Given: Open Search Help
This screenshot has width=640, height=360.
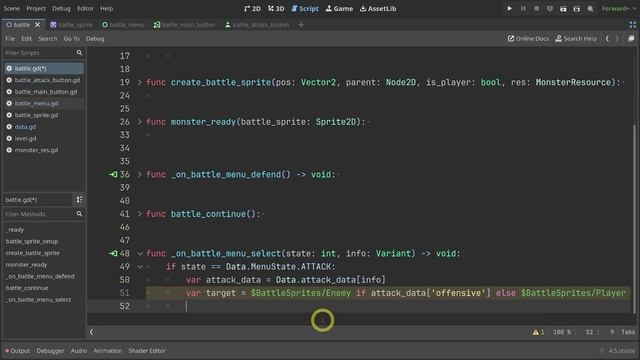Looking at the screenshot, I should coord(576,38).
